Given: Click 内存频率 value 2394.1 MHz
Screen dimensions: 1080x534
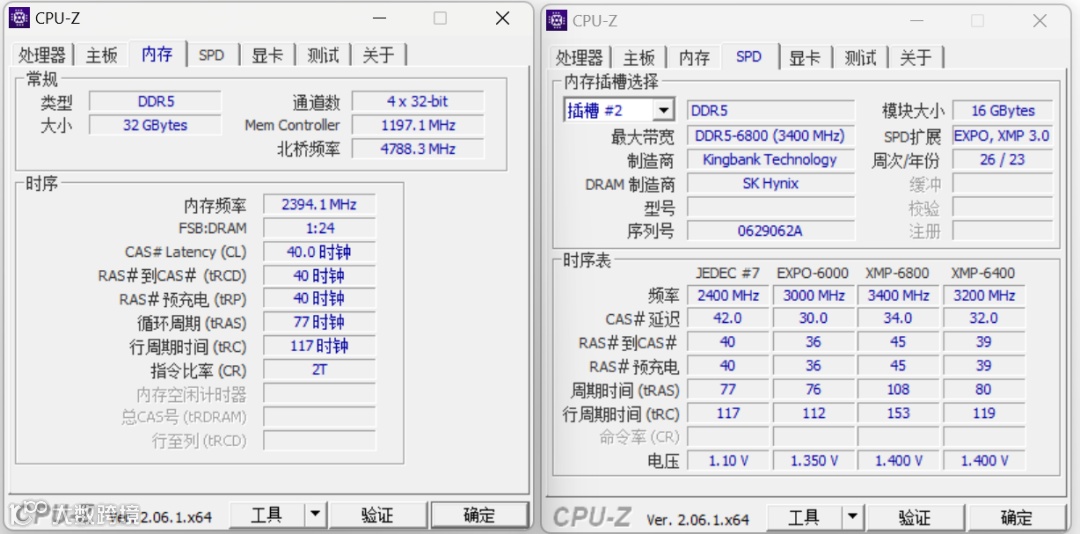Looking at the screenshot, I should tap(319, 205).
